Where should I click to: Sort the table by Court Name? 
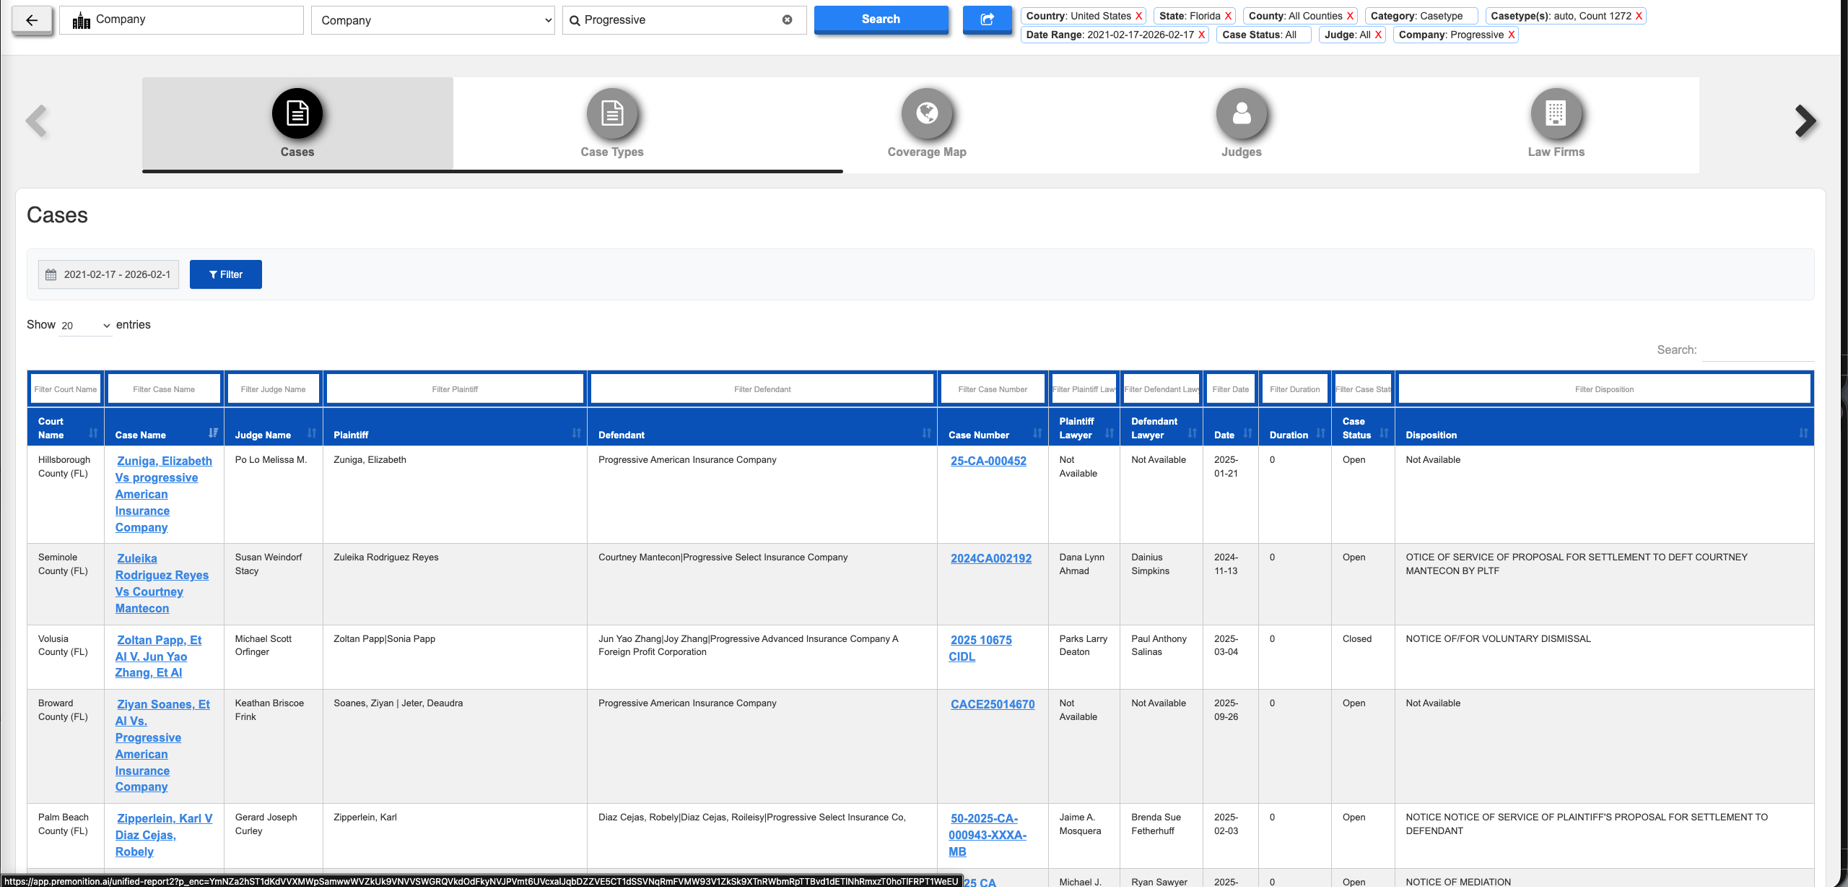click(66, 427)
